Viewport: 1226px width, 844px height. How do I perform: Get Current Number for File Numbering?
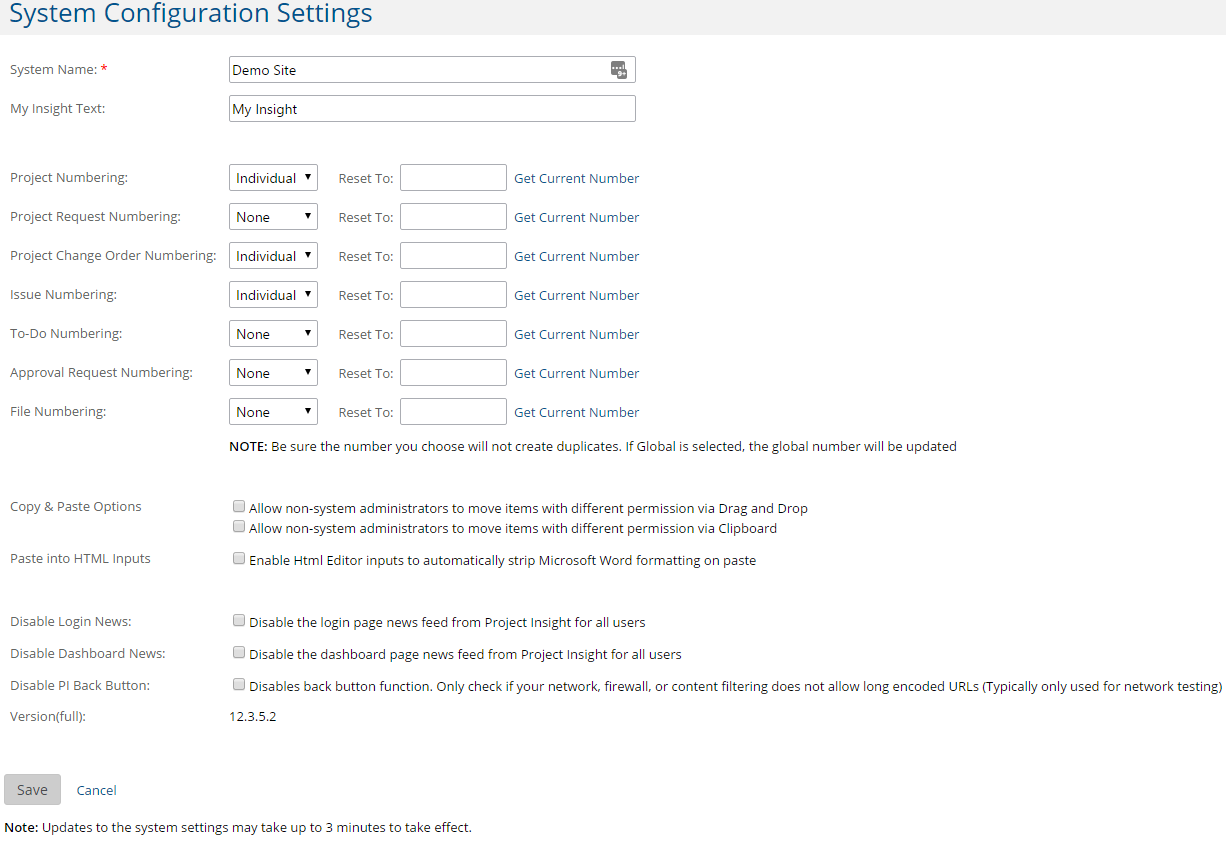click(577, 412)
